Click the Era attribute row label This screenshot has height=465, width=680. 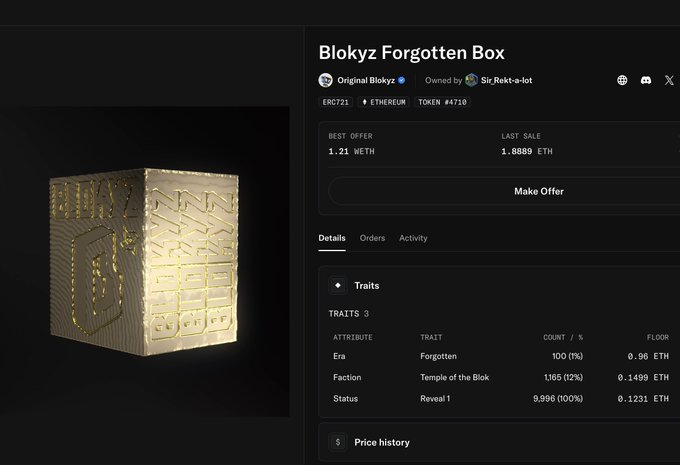pos(339,356)
